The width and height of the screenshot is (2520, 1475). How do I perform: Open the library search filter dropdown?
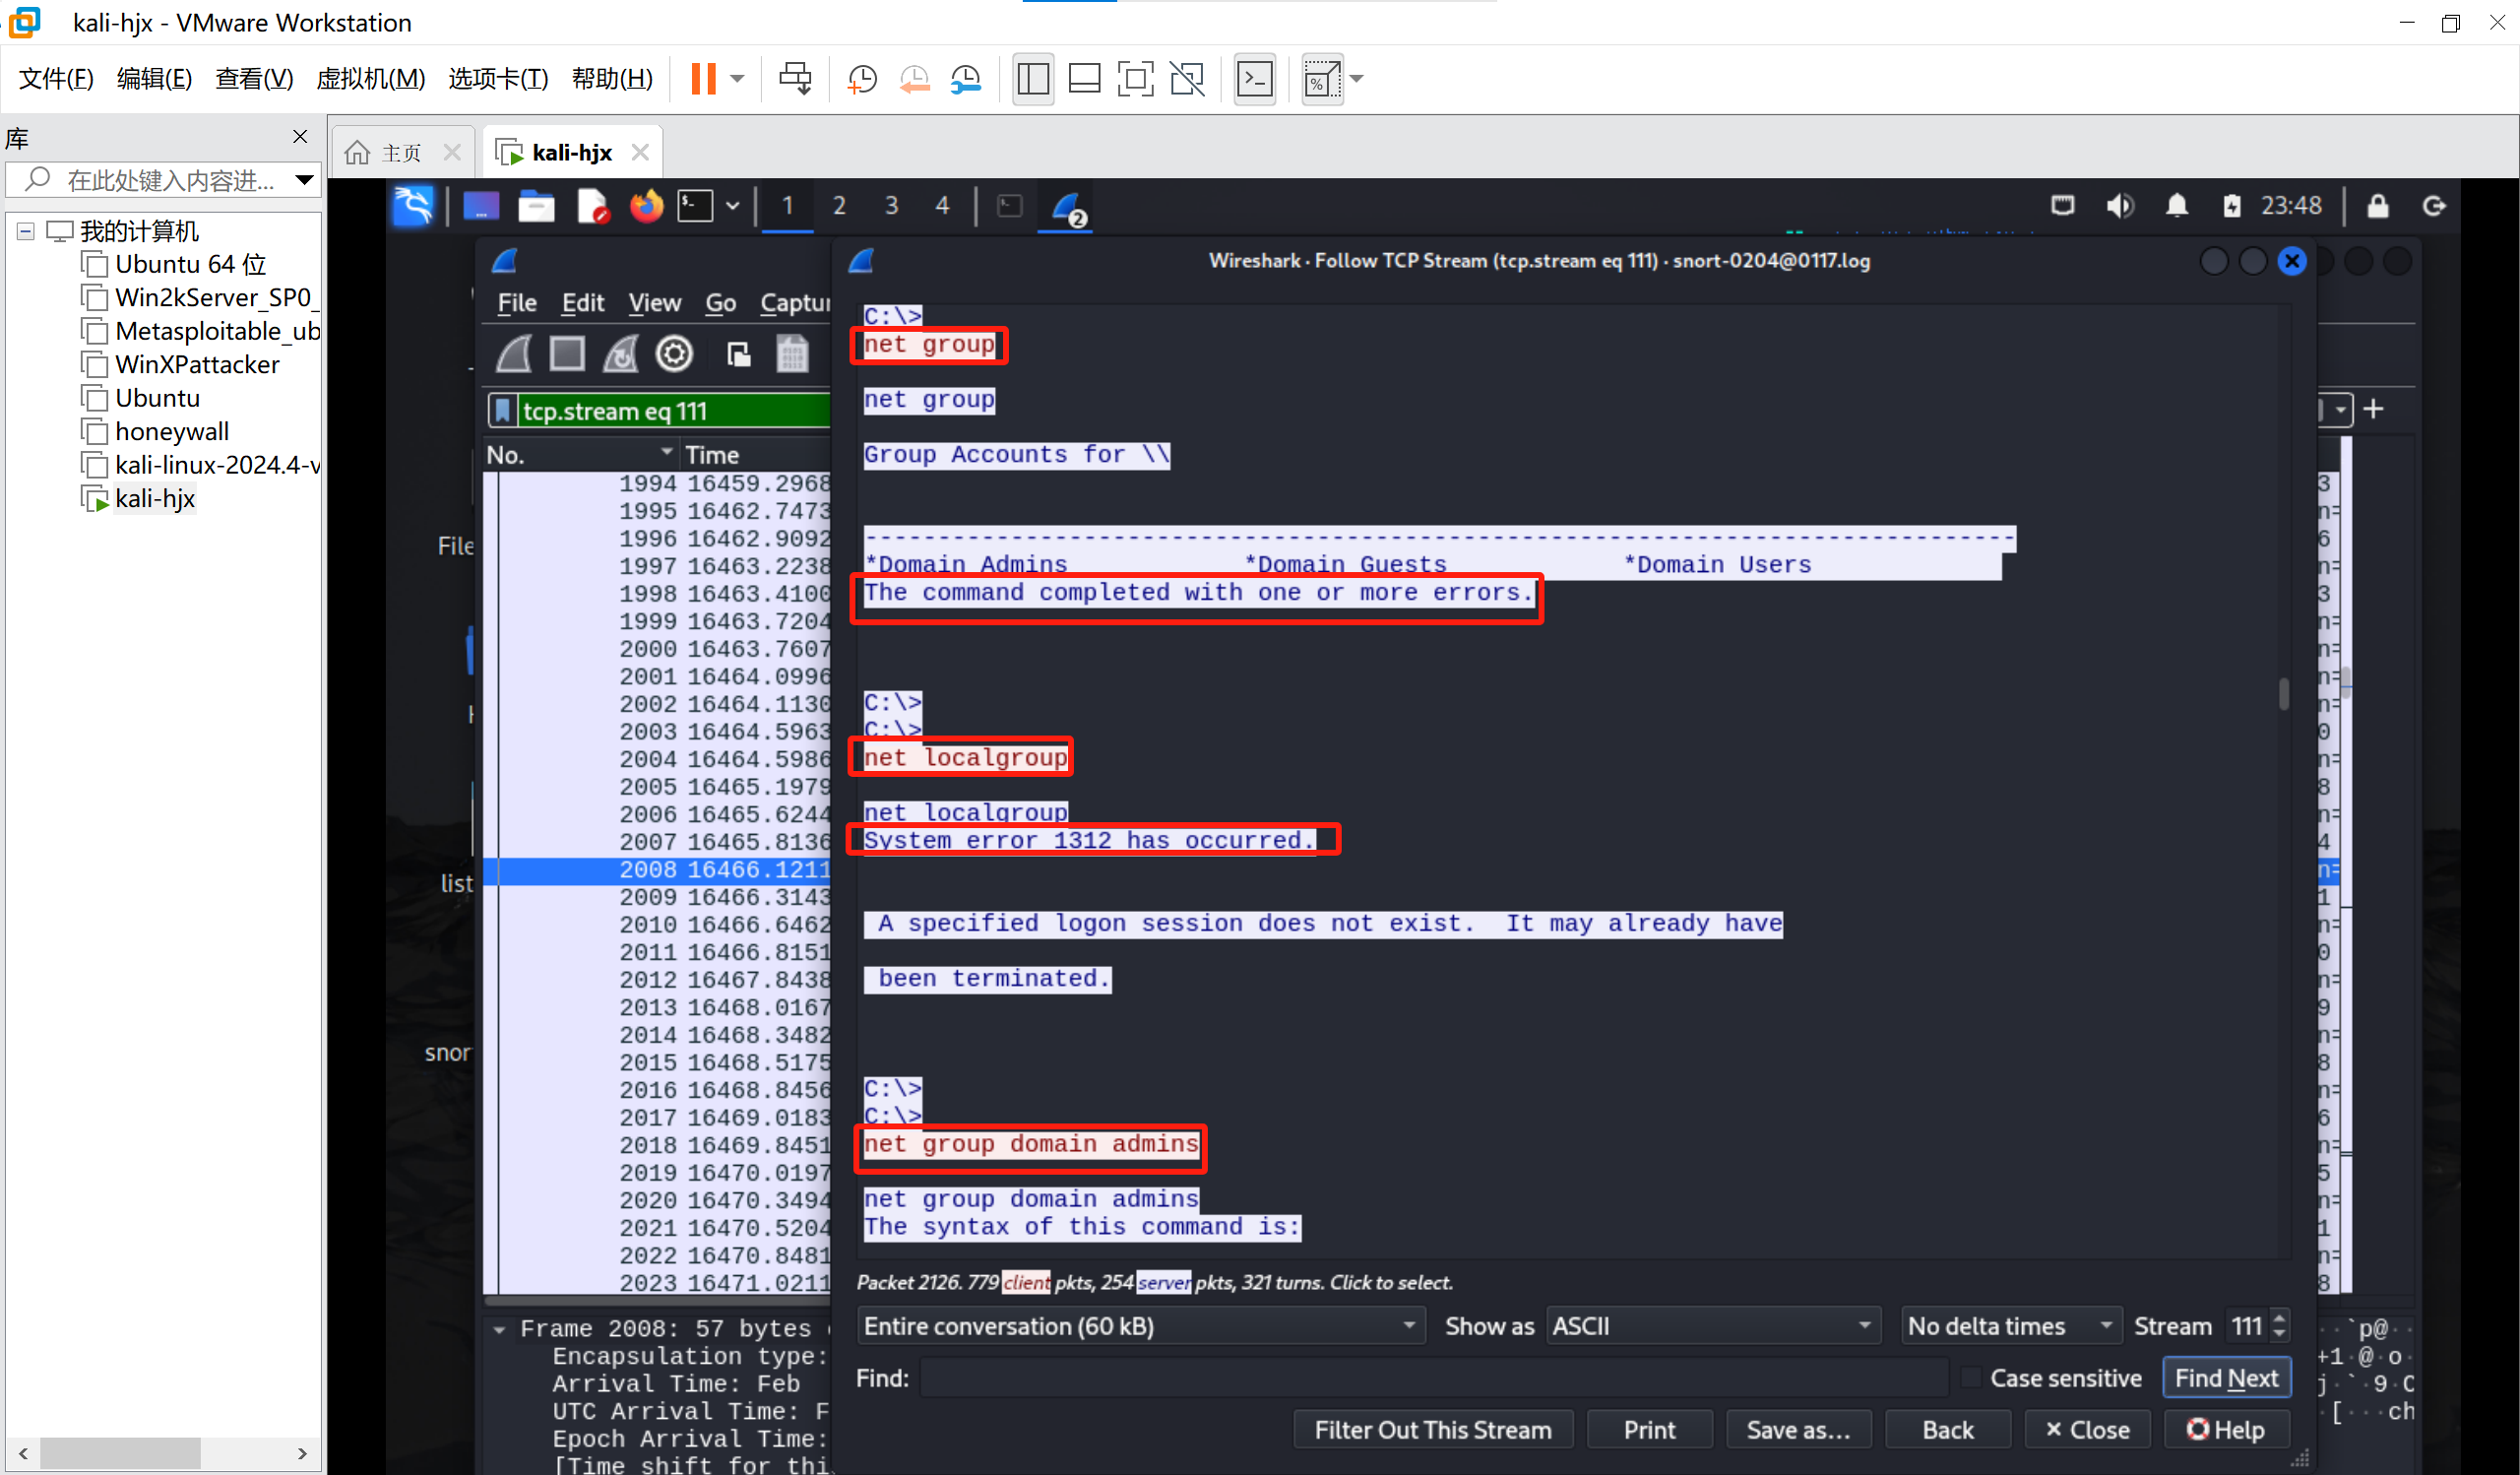304,180
